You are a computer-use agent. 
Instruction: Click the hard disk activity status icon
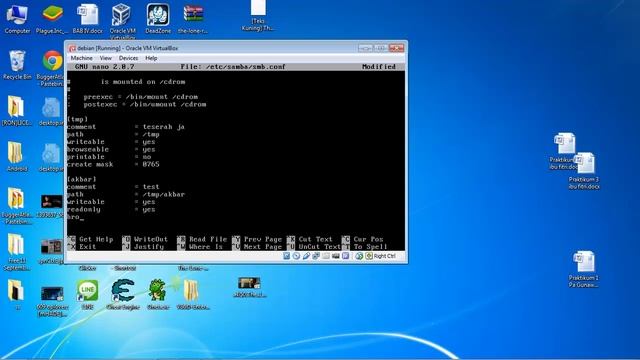[x=287, y=256]
